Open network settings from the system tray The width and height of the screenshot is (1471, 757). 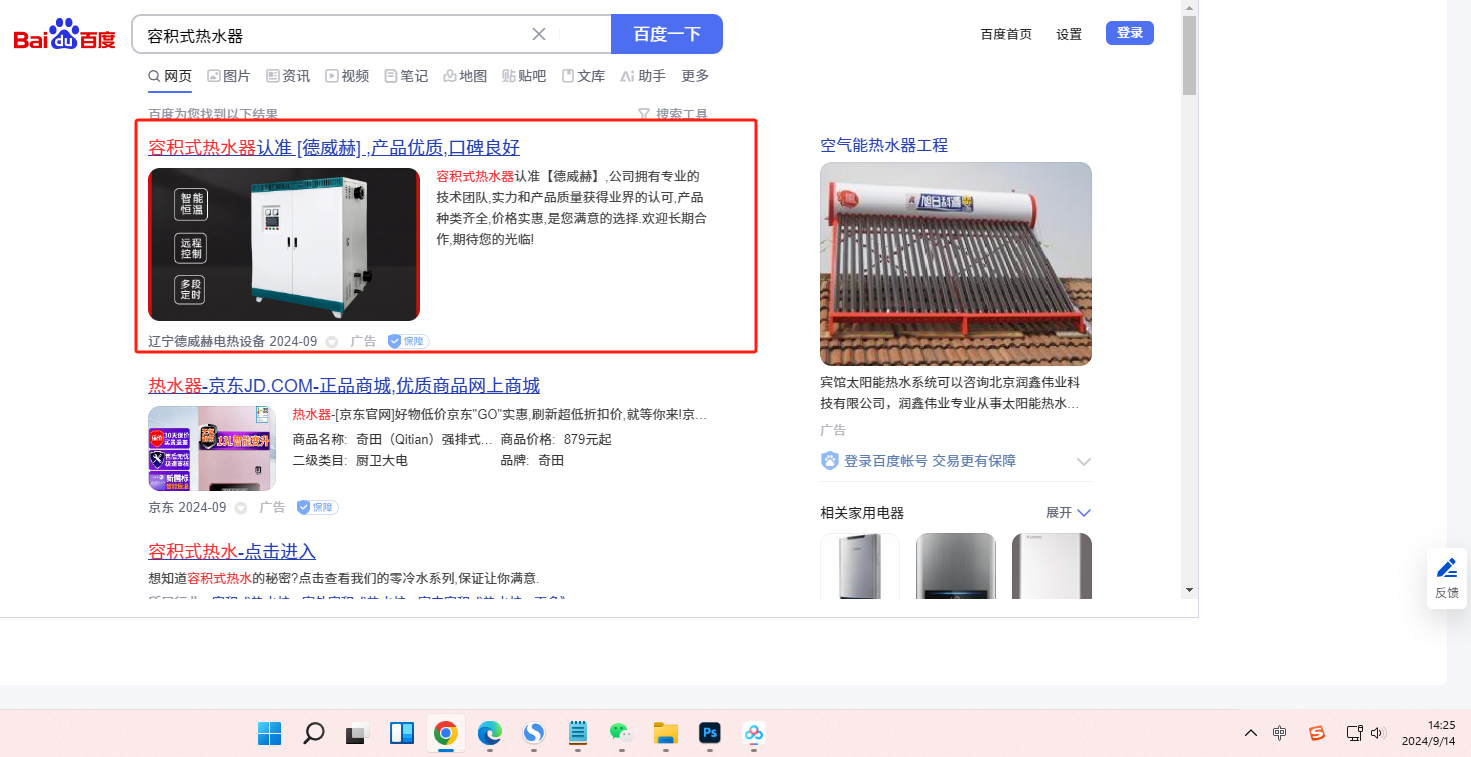coord(1354,733)
